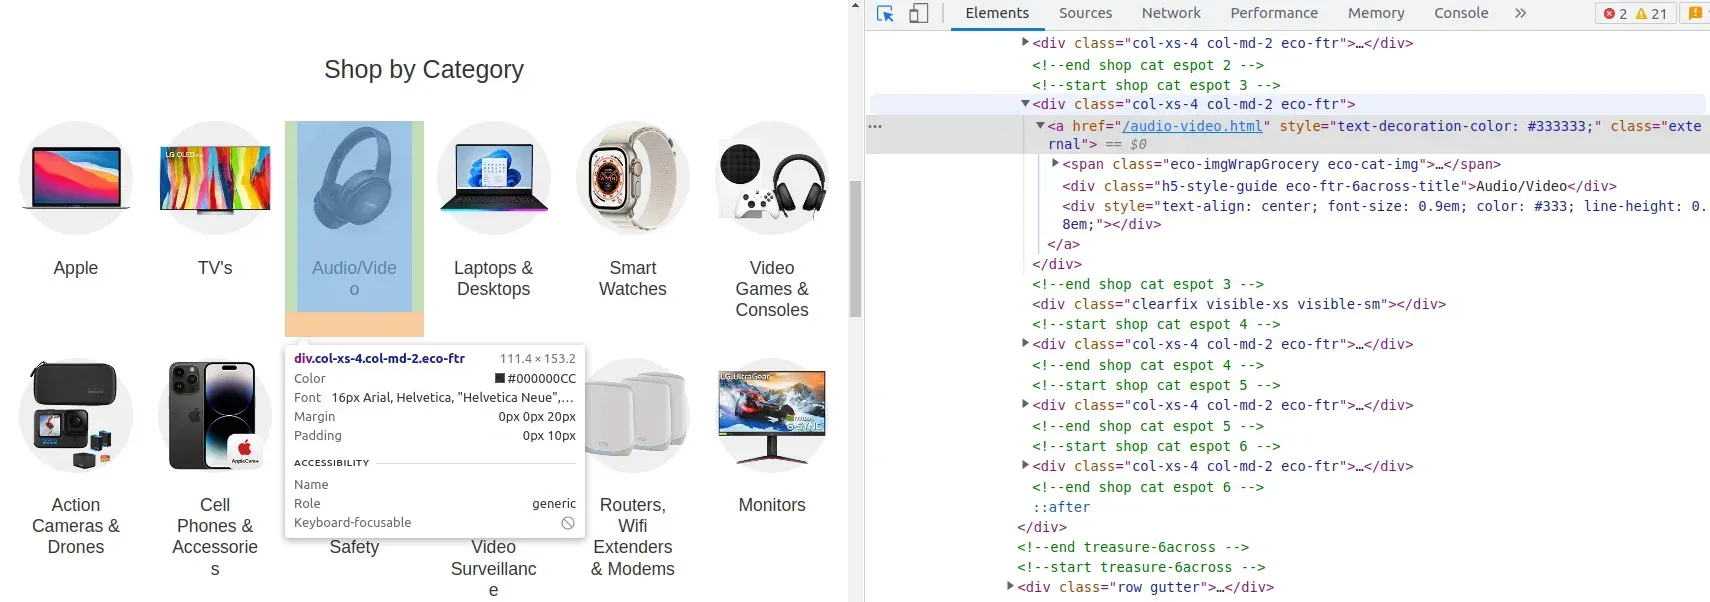Viewport: 1710px width, 602px height.
Task: Select the 'start shop cat espot 3' comment
Action: [x=1156, y=85]
